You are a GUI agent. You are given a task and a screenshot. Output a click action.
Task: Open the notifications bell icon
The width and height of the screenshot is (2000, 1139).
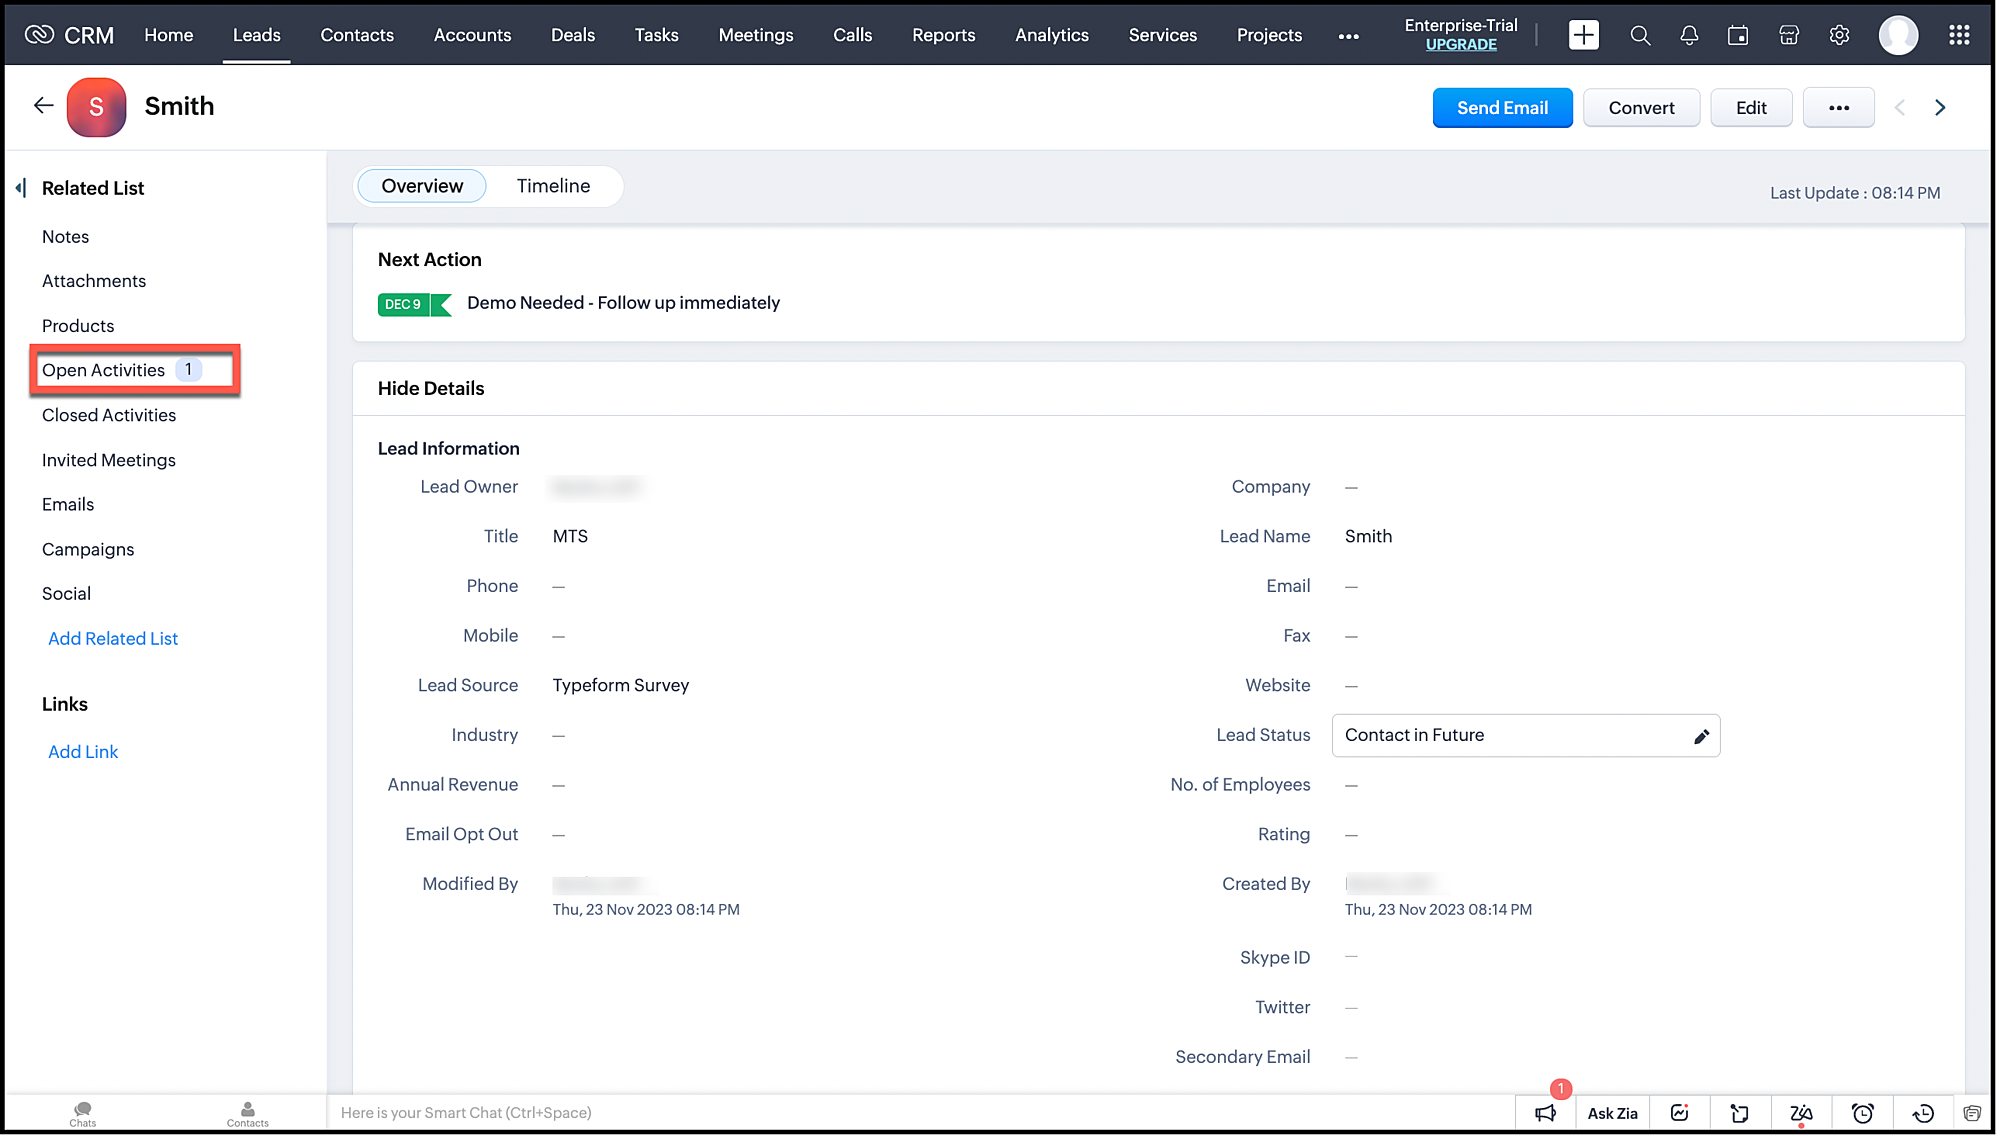(x=1689, y=35)
